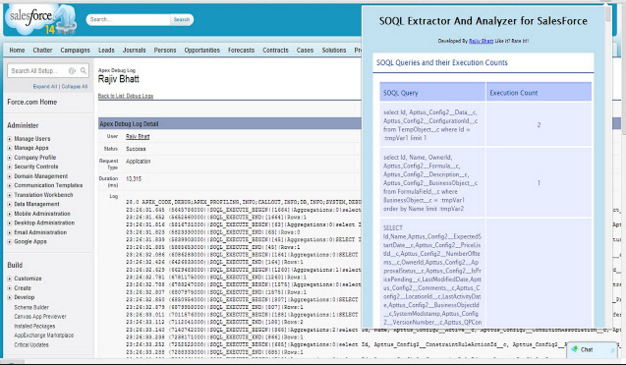The width and height of the screenshot is (626, 365).
Task: Open Force.com Home in sidebar
Action: (x=32, y=102)
